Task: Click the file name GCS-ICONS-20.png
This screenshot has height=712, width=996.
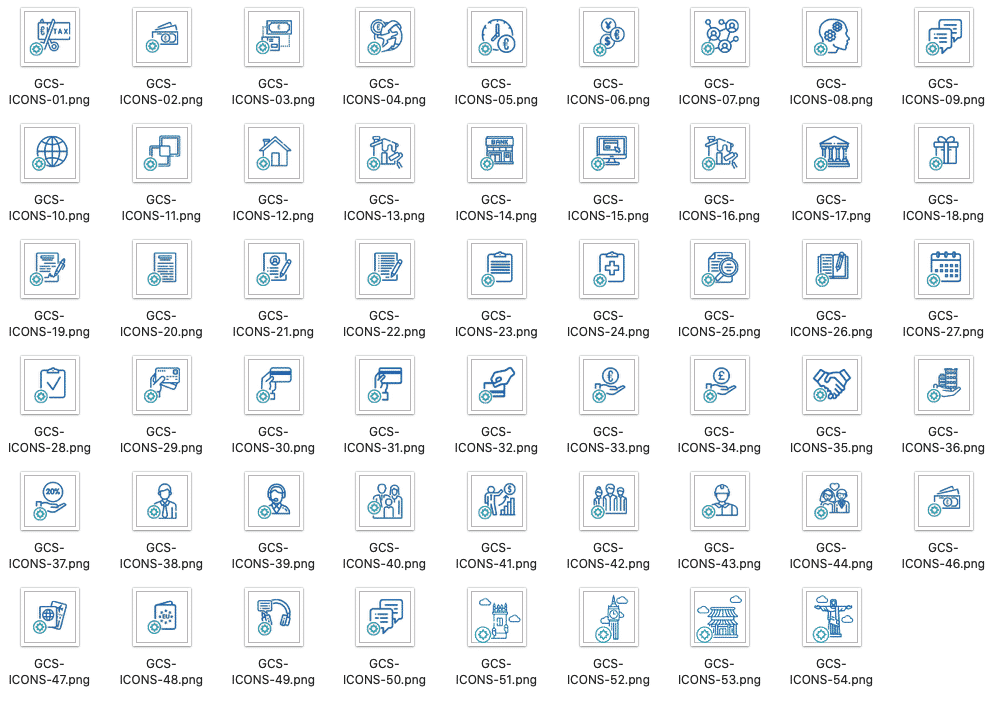Action: click(161, 323)
